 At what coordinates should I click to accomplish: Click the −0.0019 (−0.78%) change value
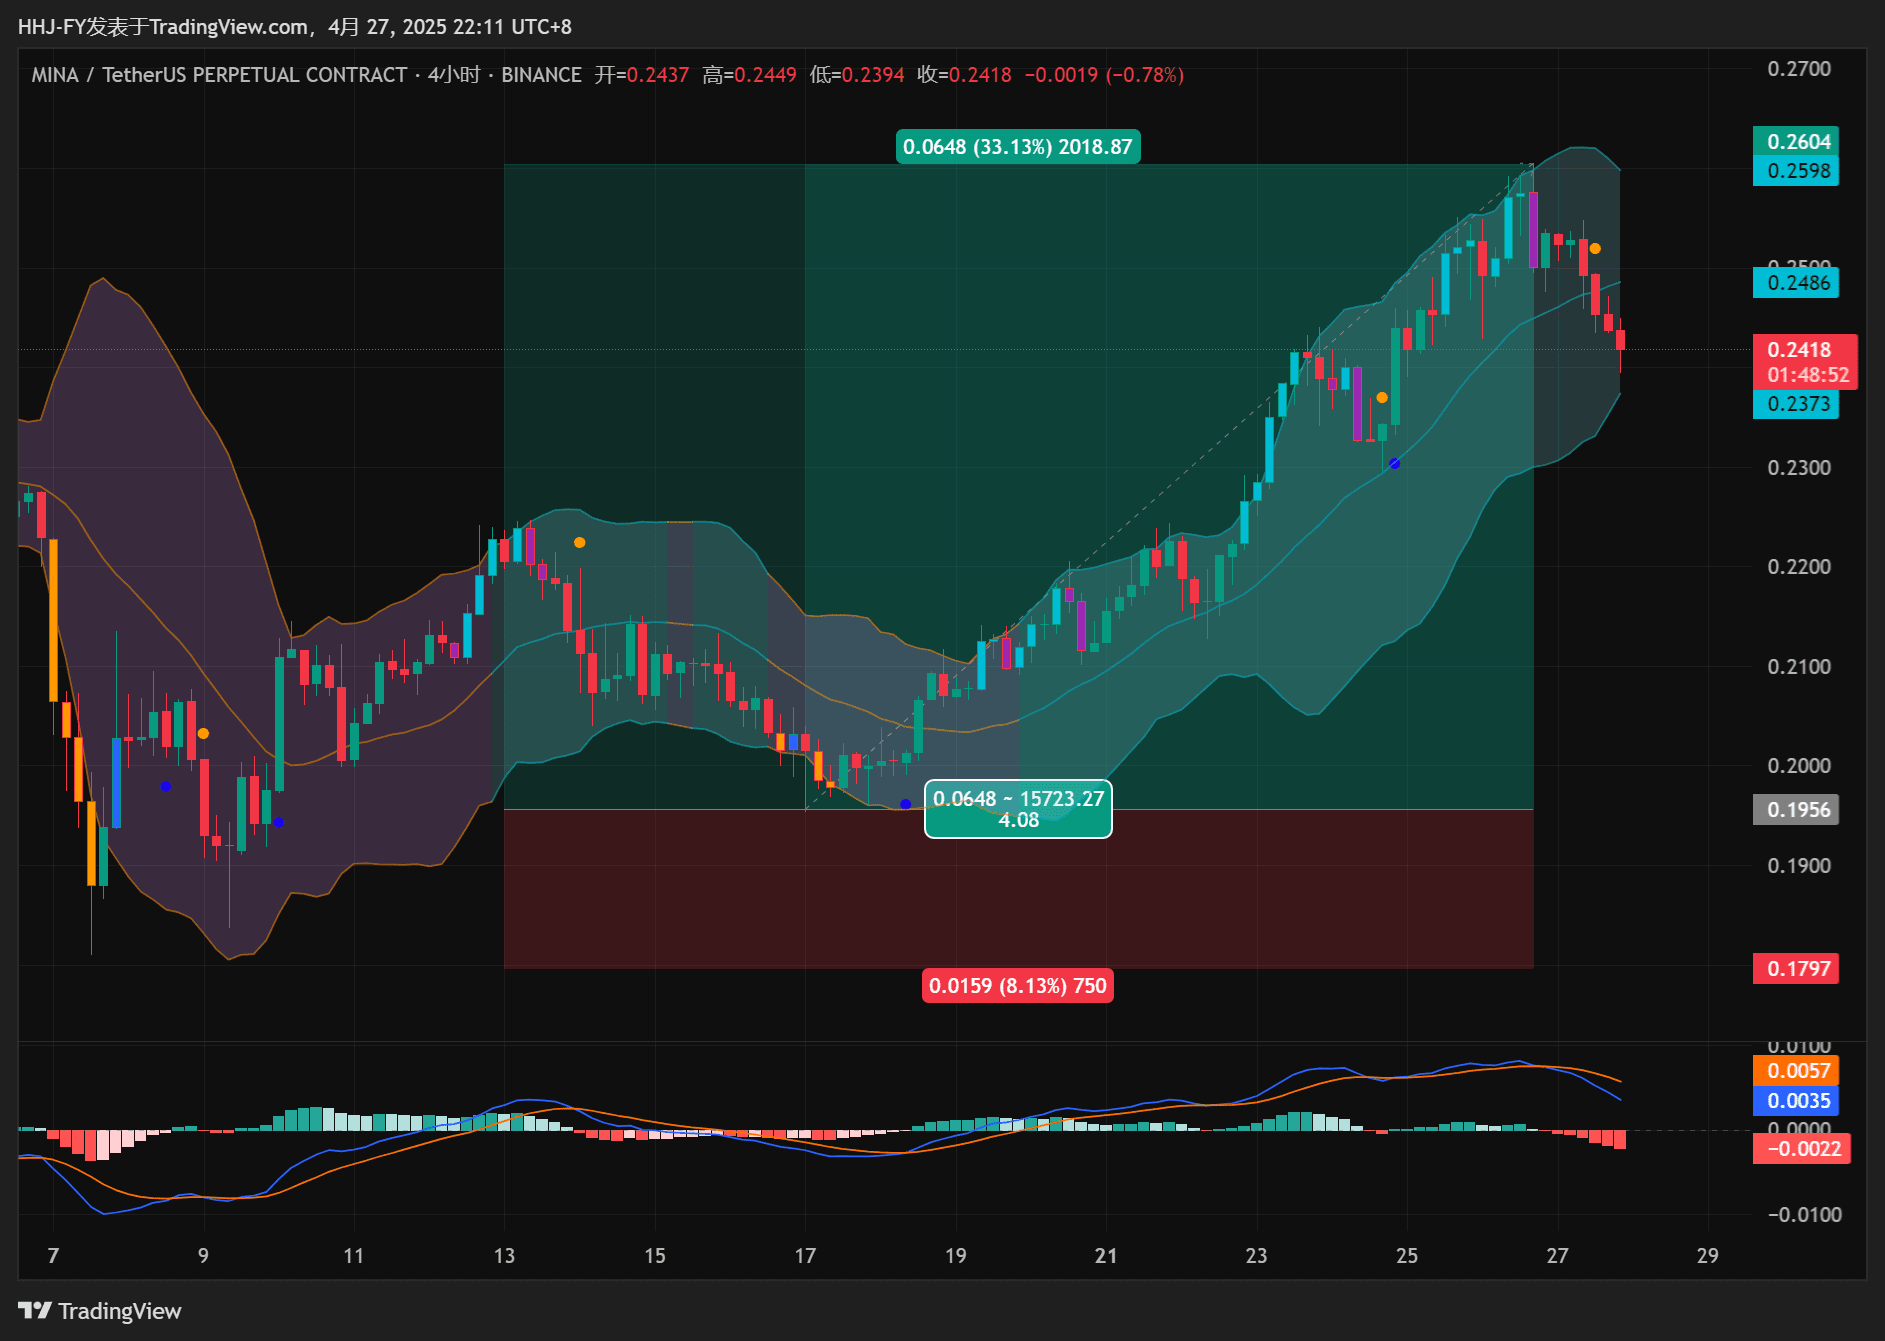[x=1104, y=75]
